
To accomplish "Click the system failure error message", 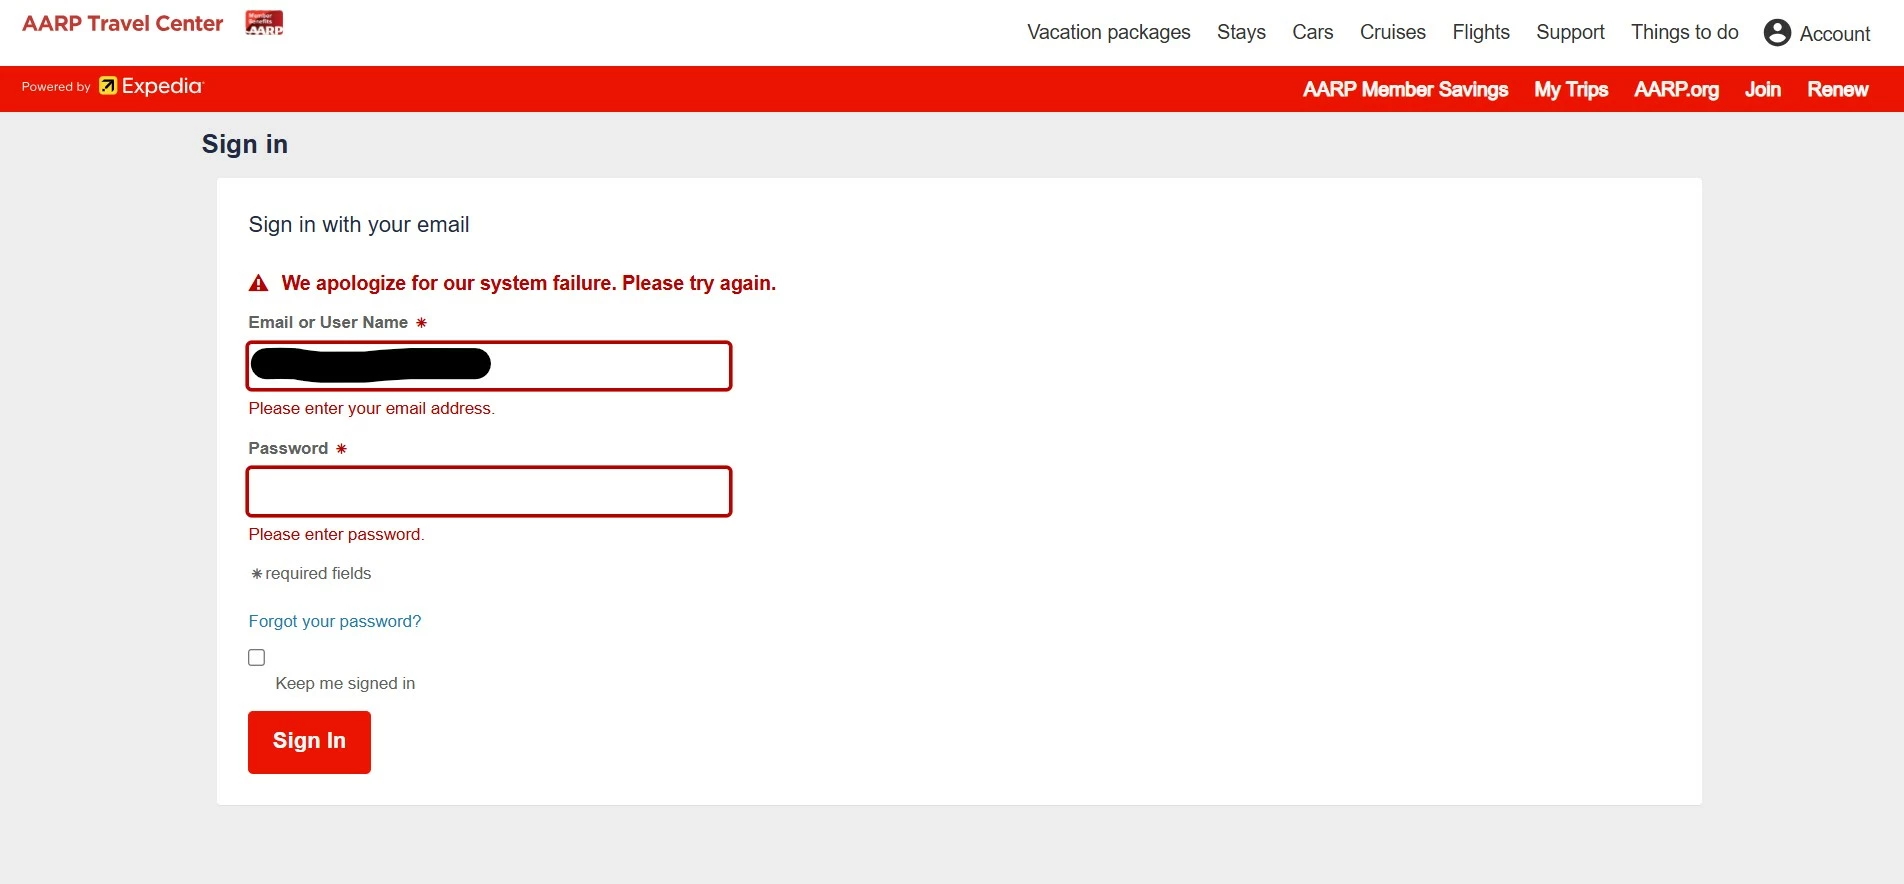I will (528, 283).
